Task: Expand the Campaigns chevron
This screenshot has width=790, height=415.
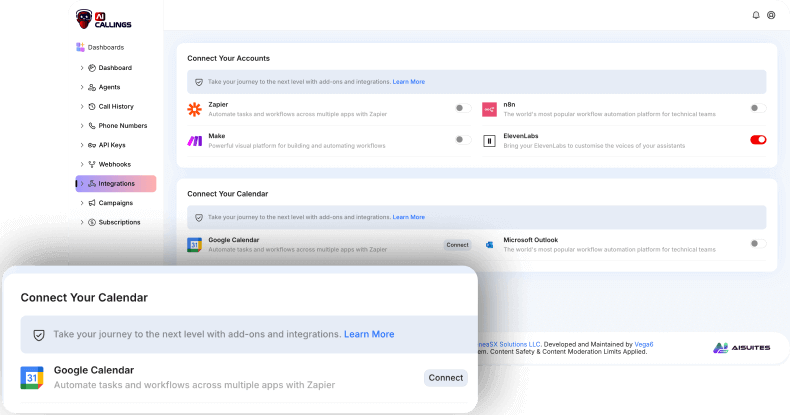Action: 82,203
